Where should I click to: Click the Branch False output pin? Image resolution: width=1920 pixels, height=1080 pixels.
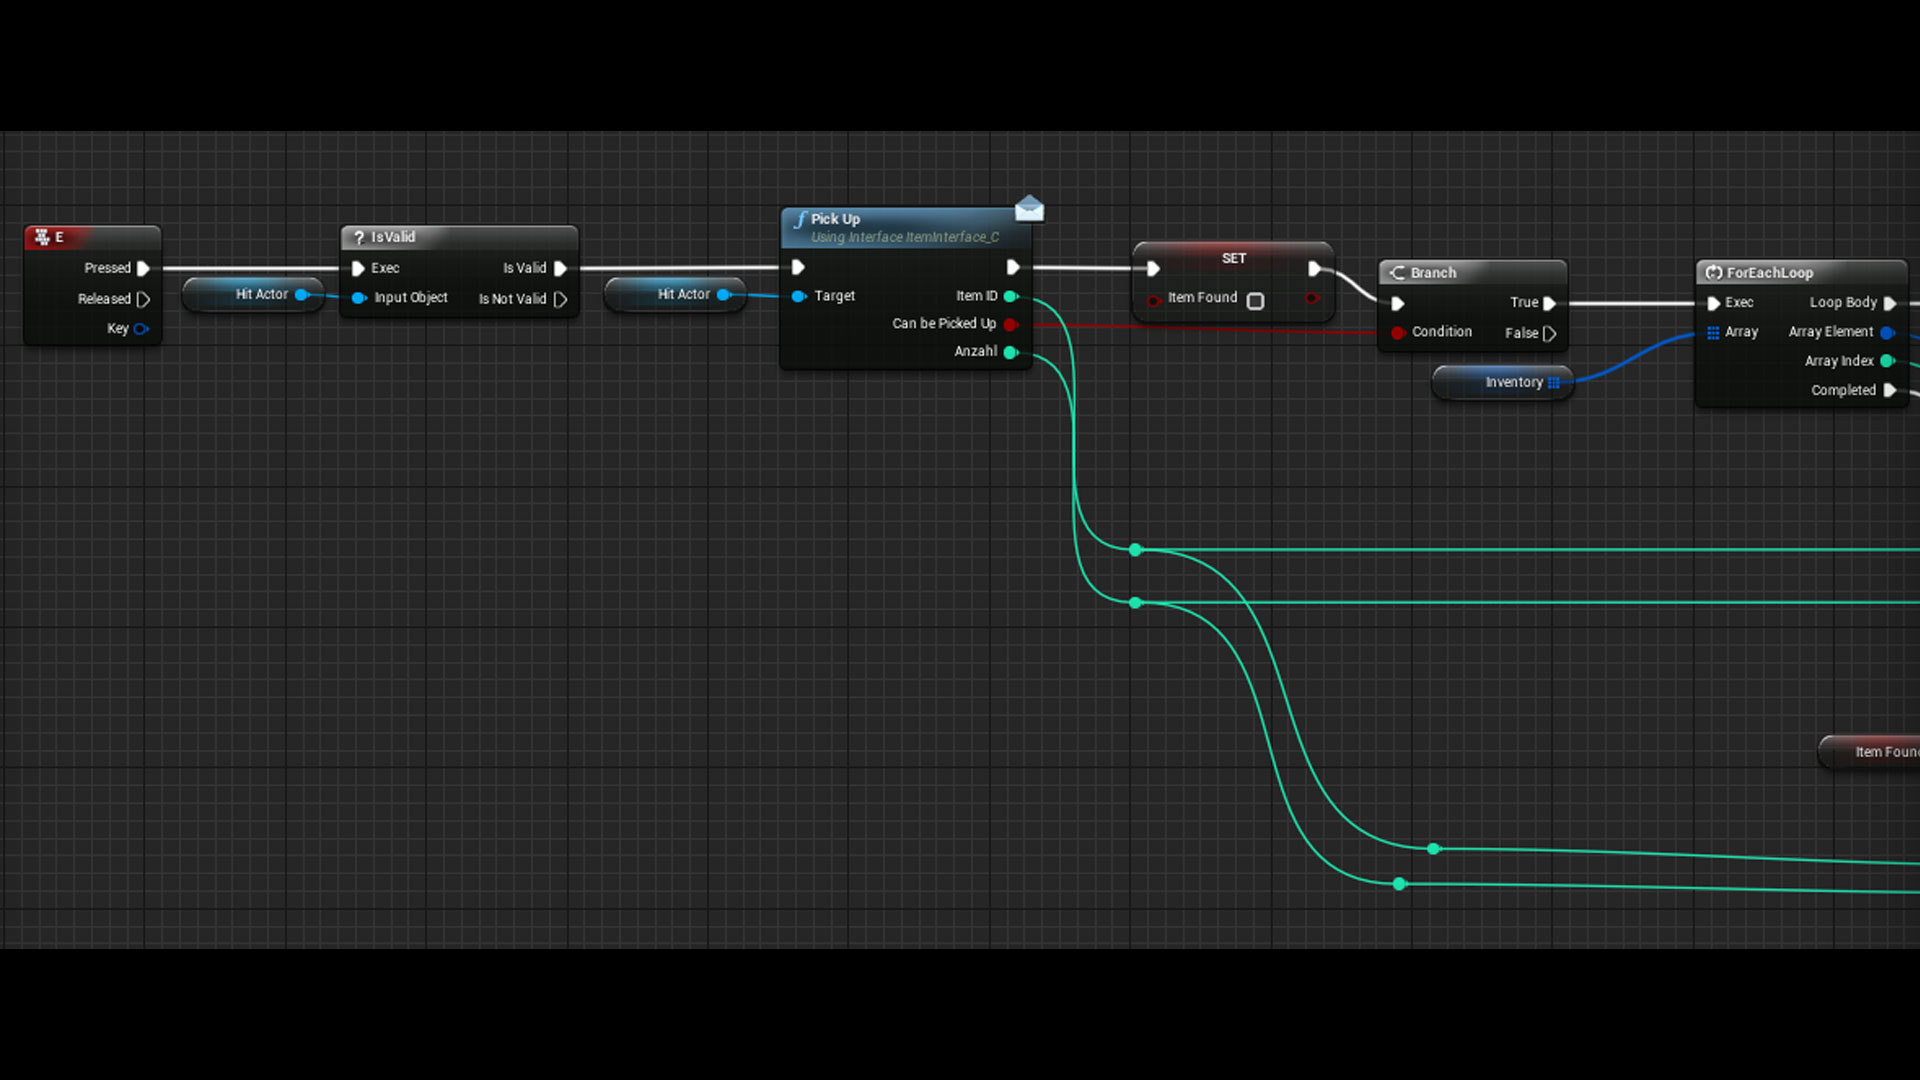[1549, 333]
